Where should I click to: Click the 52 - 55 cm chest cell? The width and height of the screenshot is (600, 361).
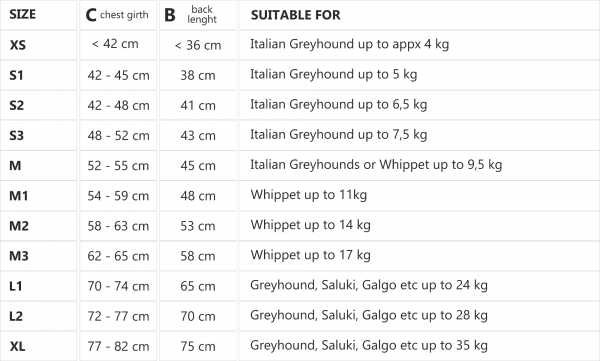[118, 166]
